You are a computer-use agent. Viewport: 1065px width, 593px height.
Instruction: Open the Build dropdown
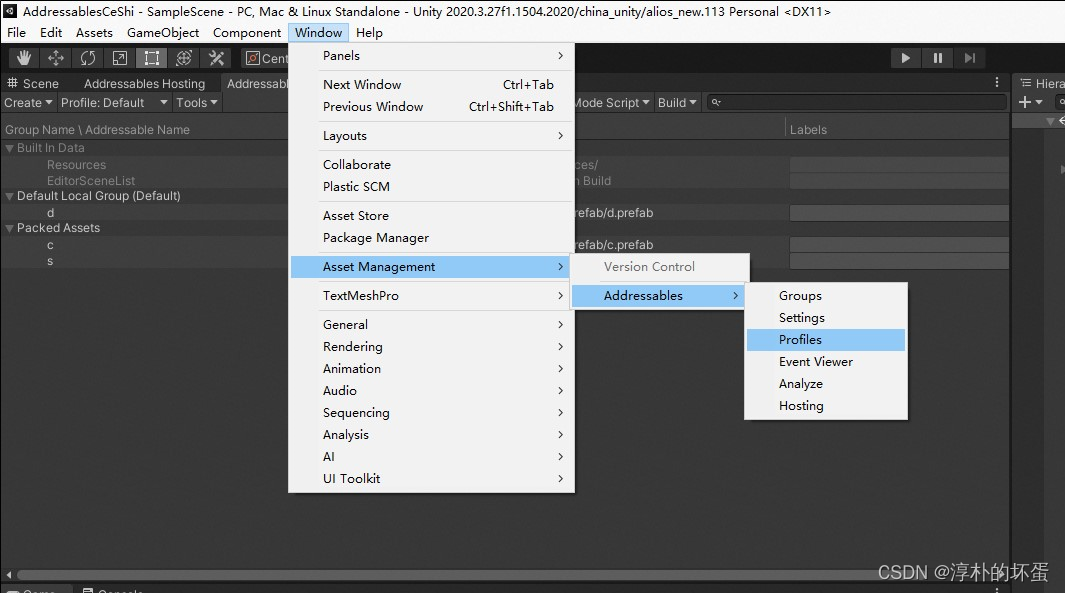tap(676, 103)
